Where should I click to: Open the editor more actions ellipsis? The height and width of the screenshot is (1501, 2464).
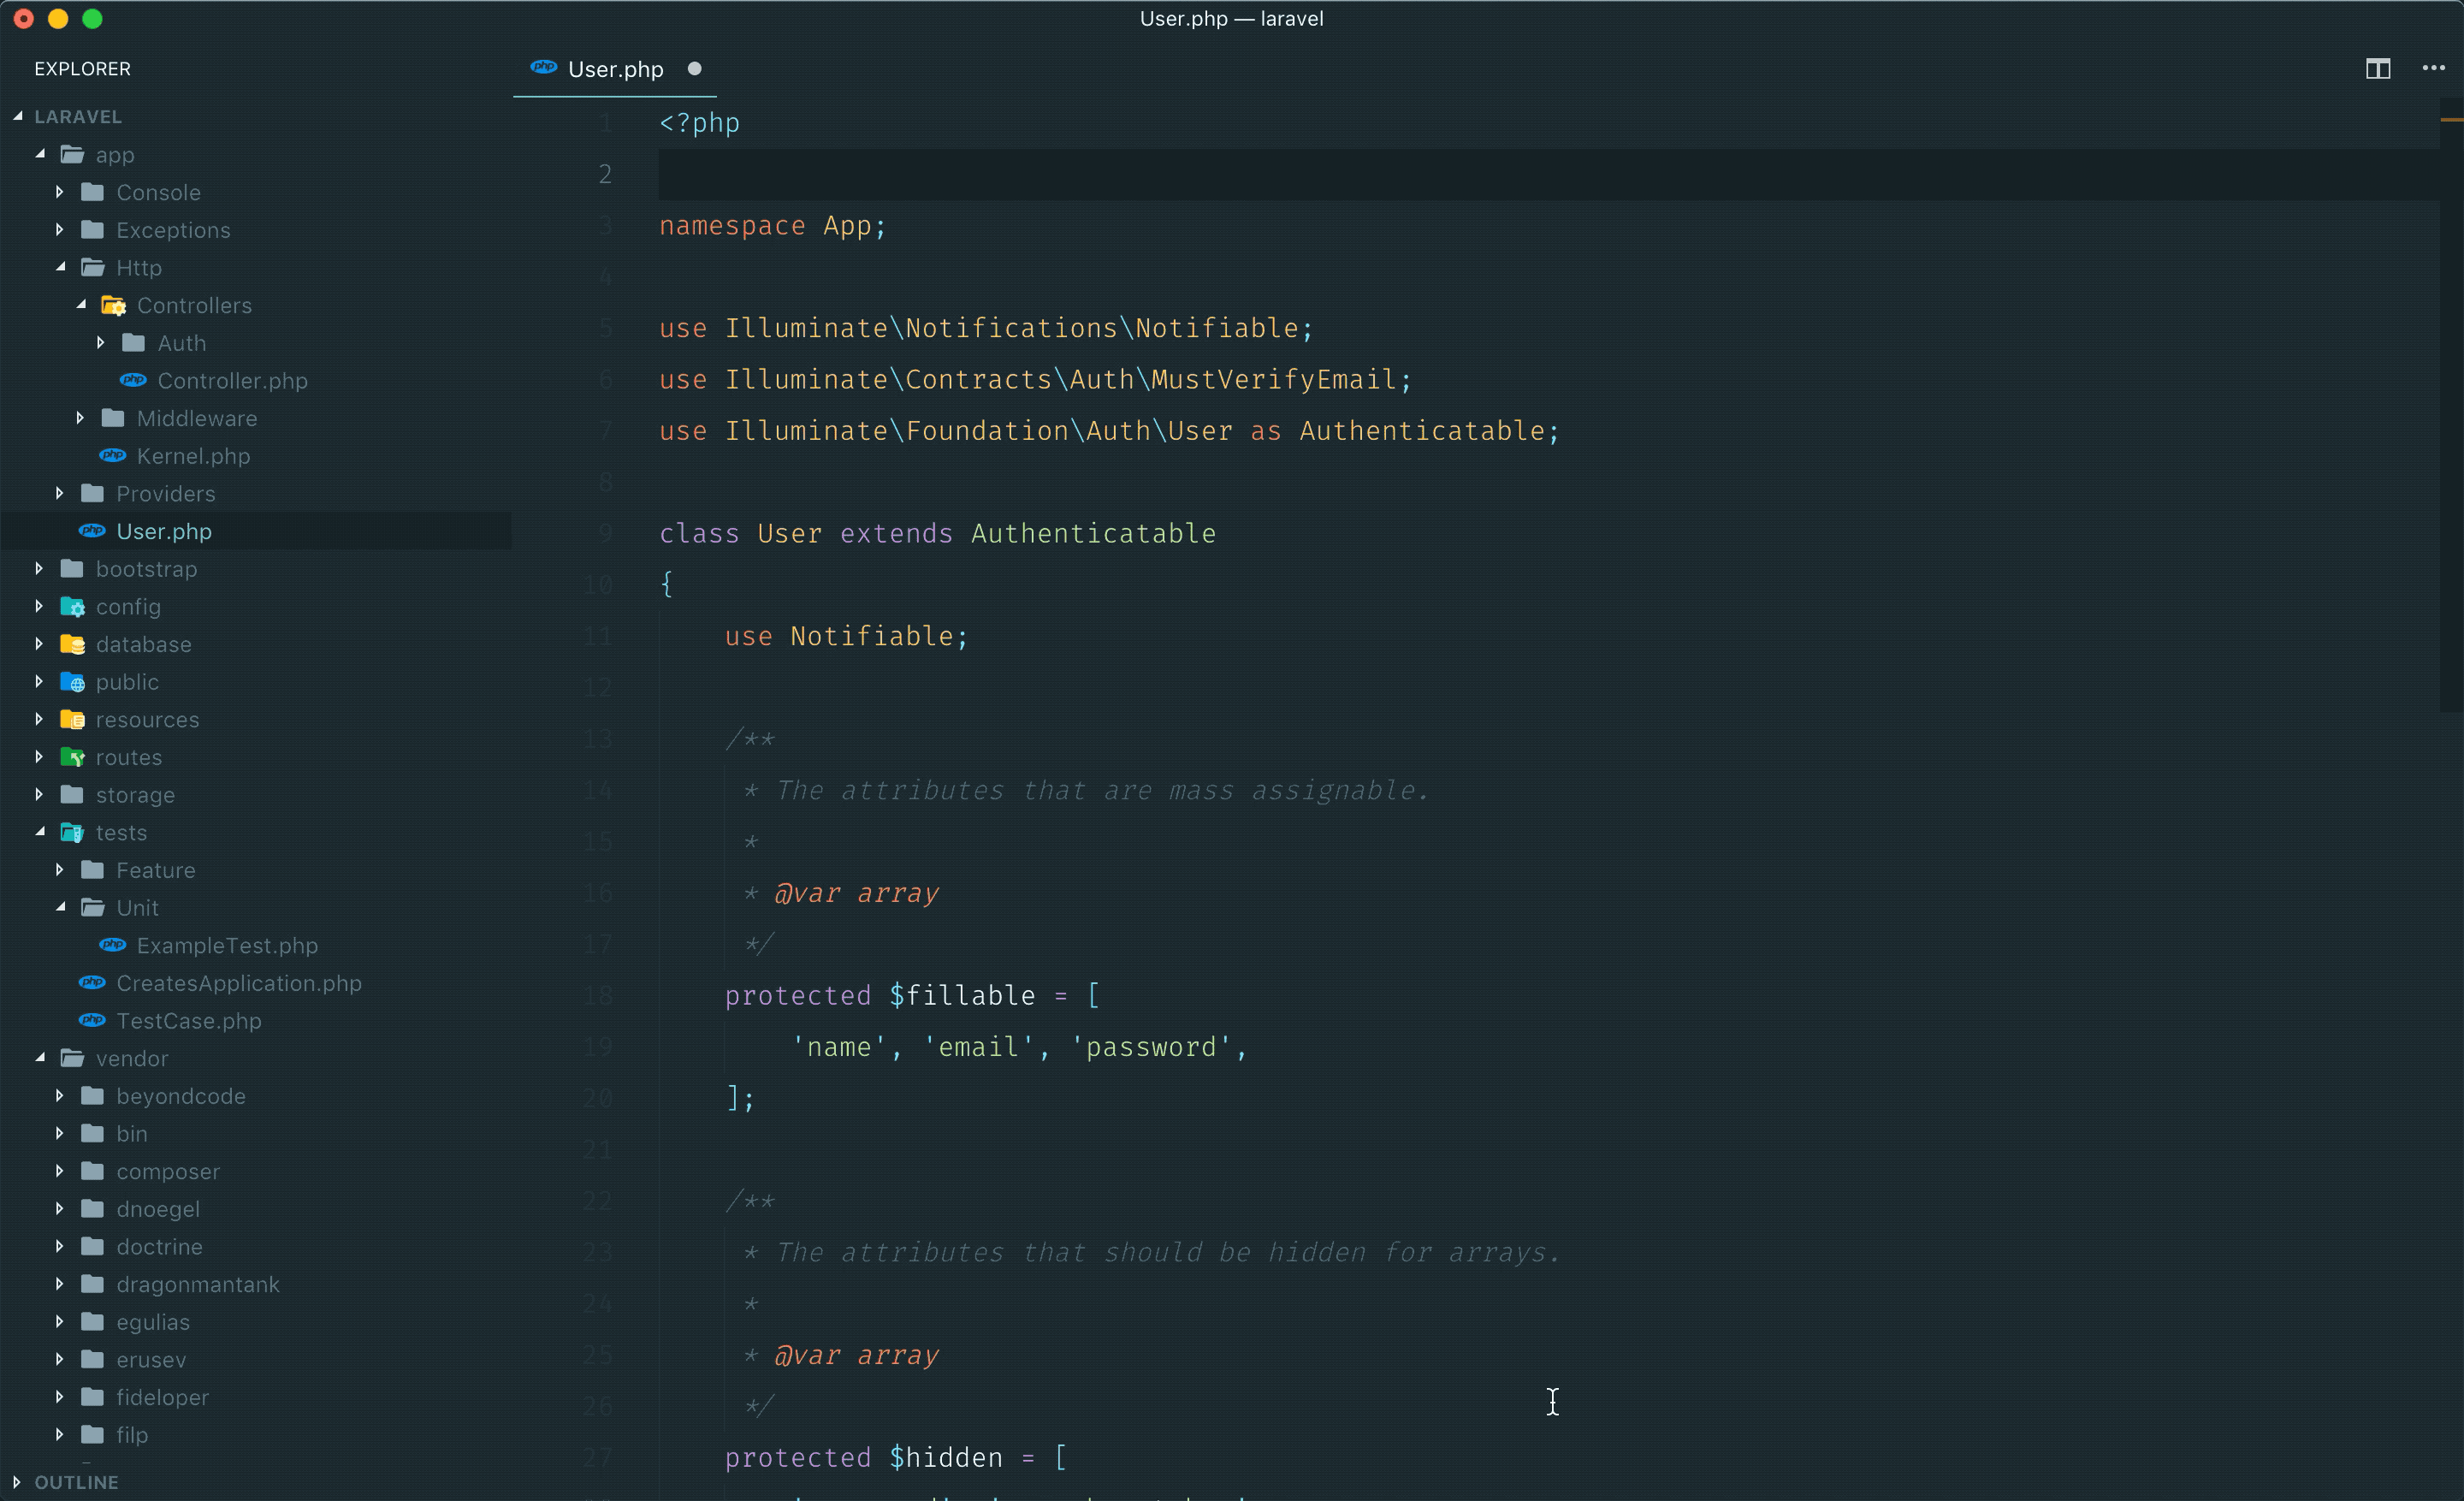tap(2433, 69)
